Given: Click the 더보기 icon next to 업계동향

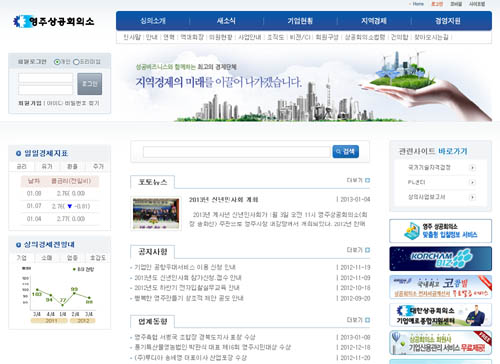Looking at the screenshot, I should click(x=367, y=320).
